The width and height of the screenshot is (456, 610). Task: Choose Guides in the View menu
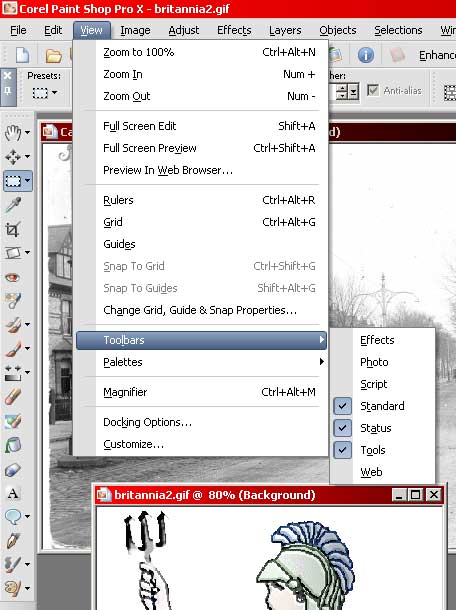[202, 244]
